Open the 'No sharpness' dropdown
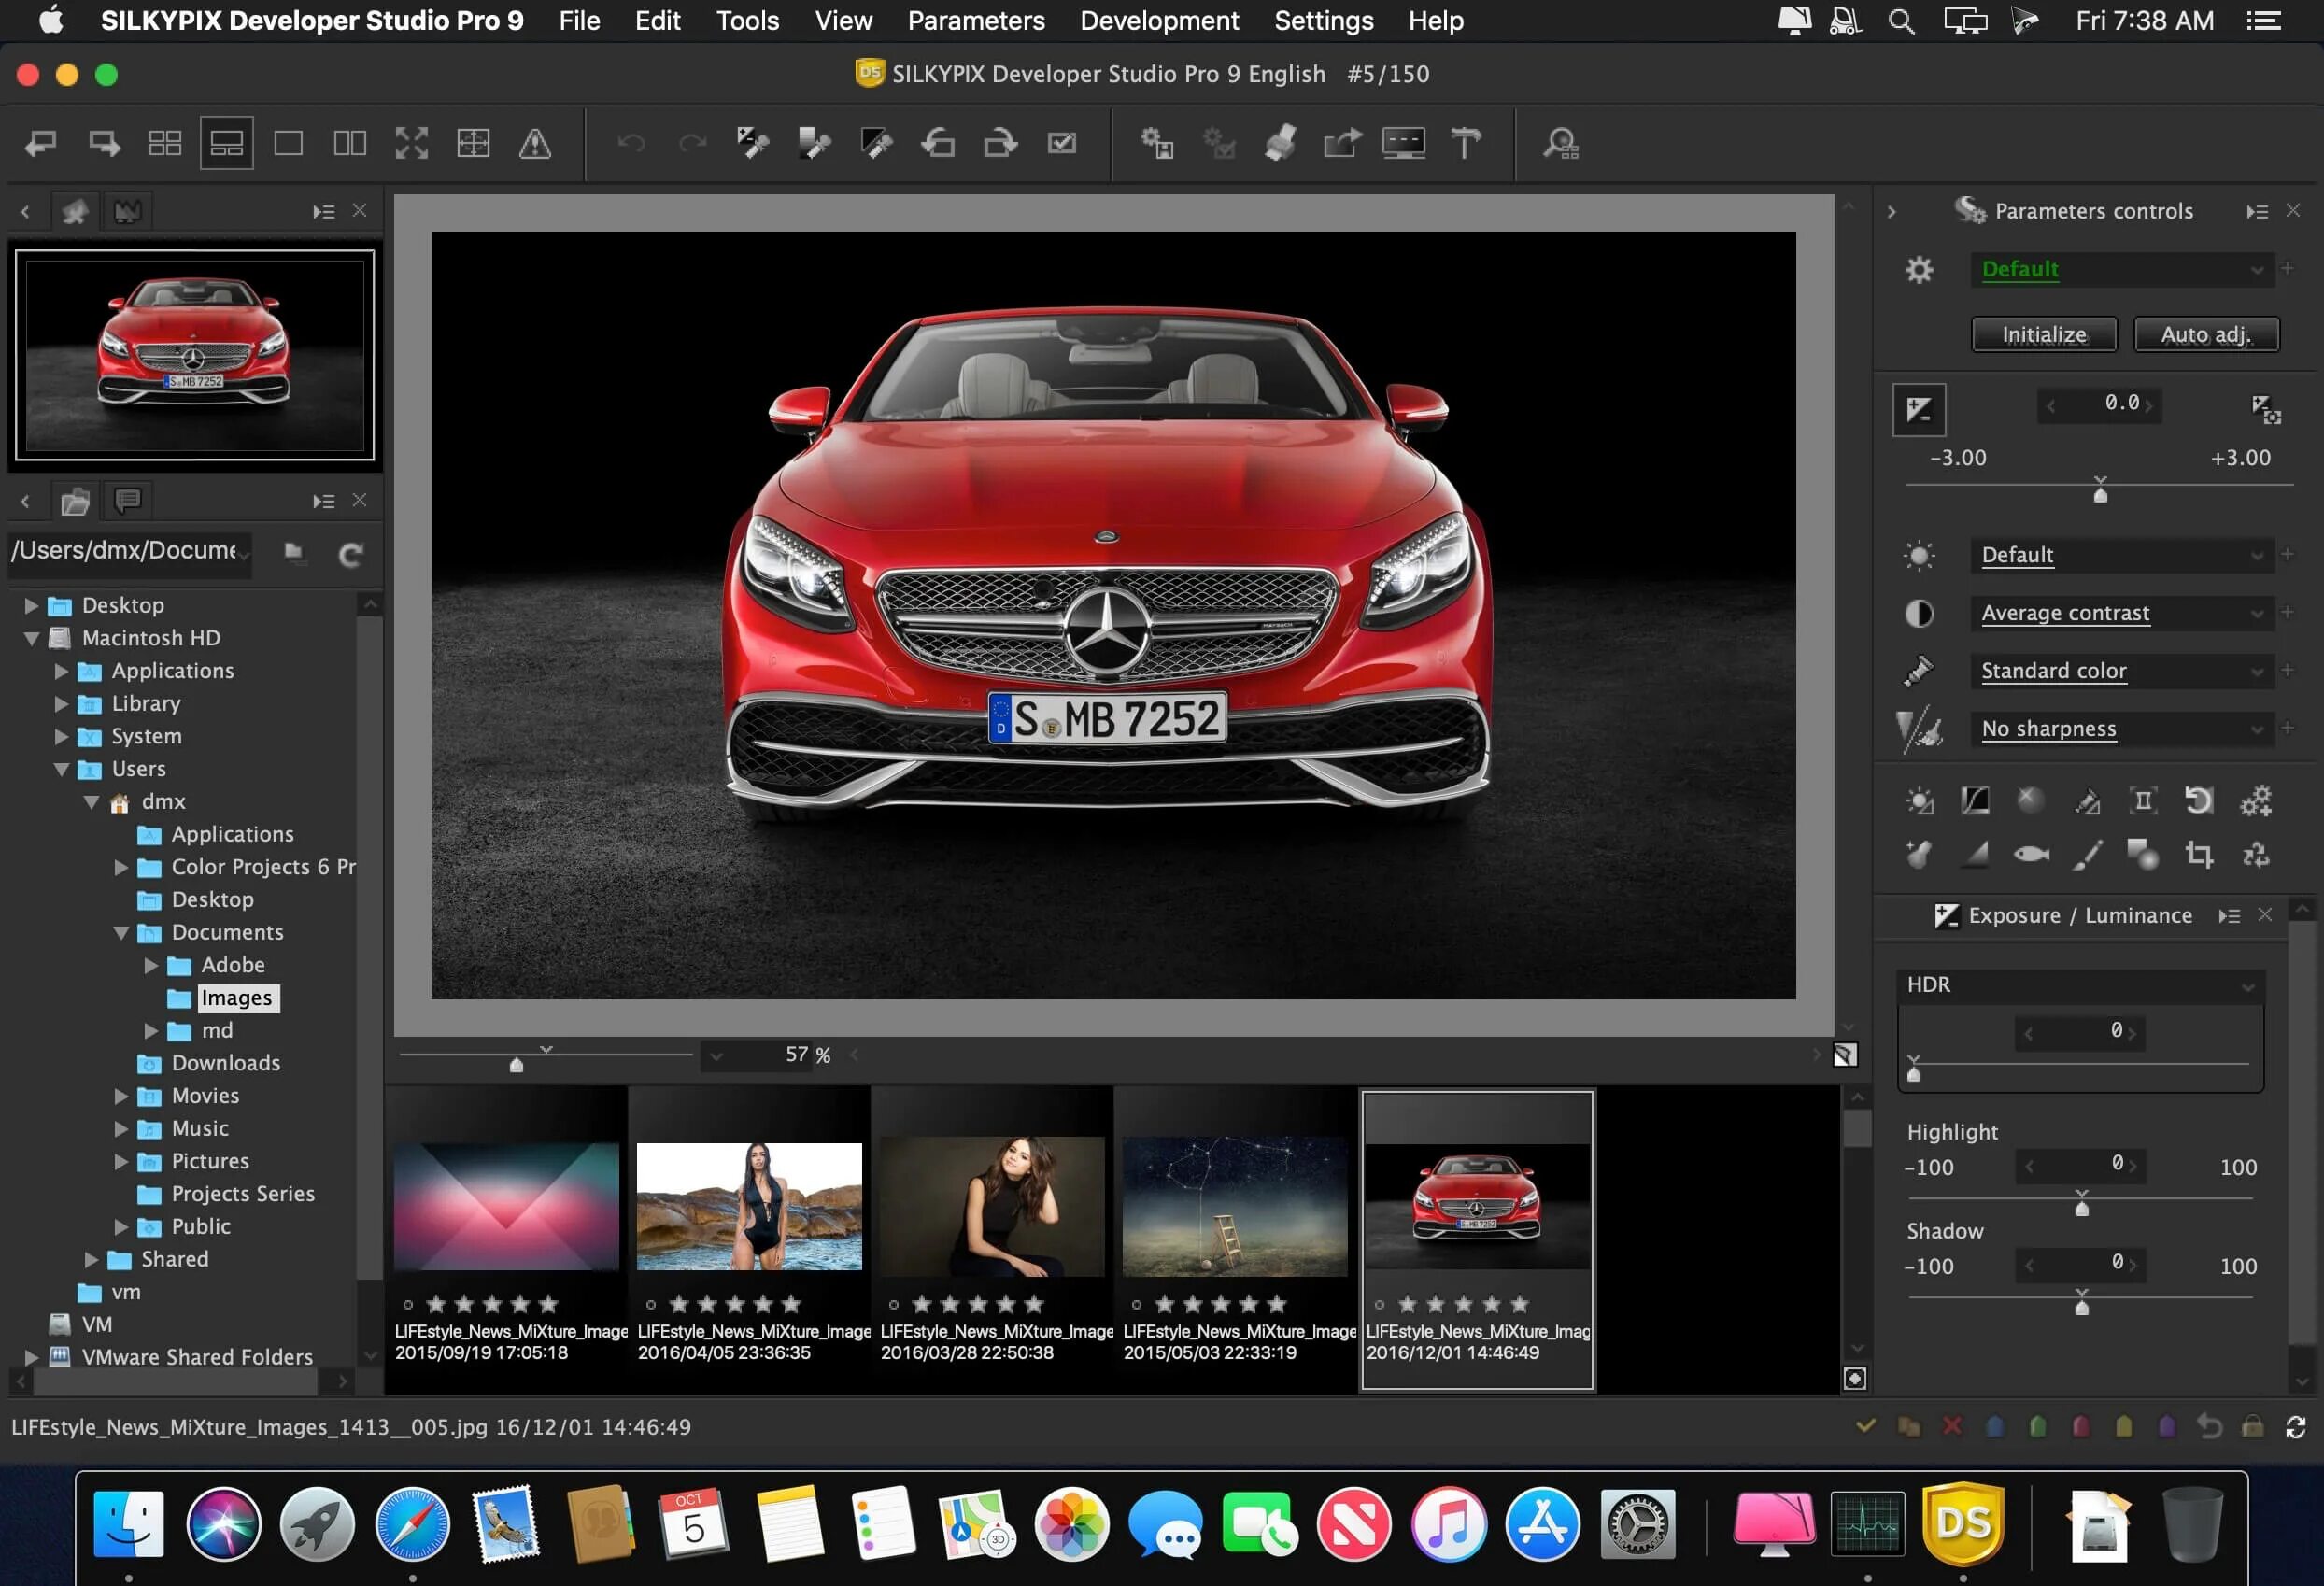2324x1586 pixels. tap(2120, 728)
